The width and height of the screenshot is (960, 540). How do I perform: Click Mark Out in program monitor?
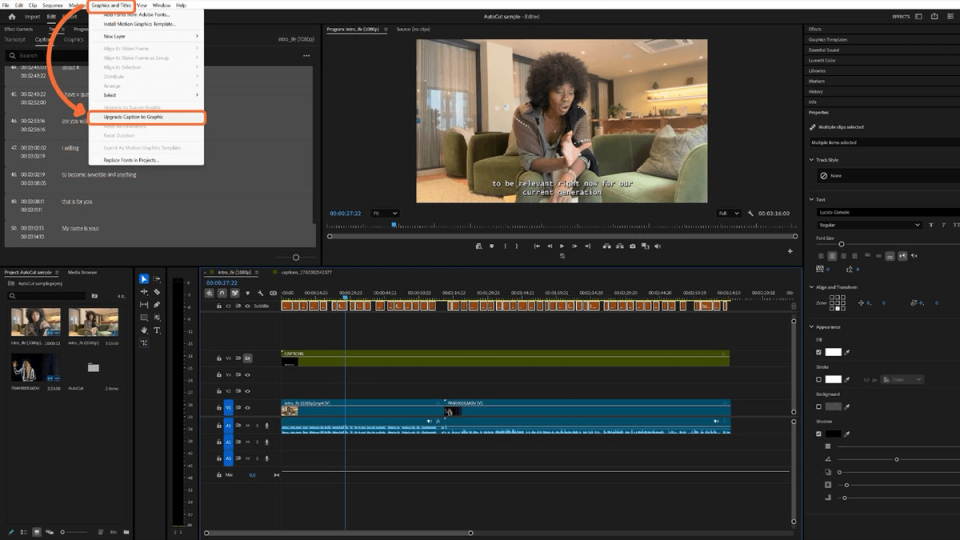click(x=517, y=246)
